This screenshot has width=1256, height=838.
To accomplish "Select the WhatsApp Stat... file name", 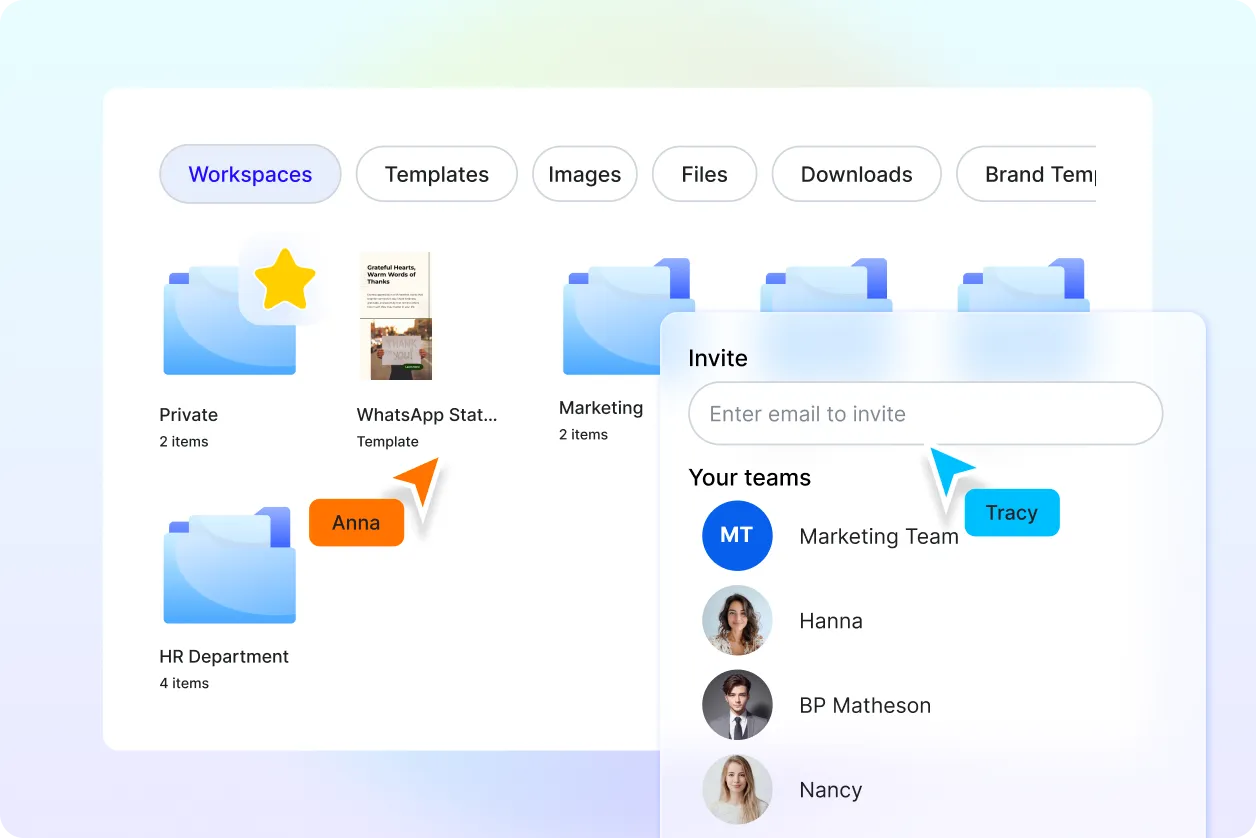I will click(x=427, y=415).
